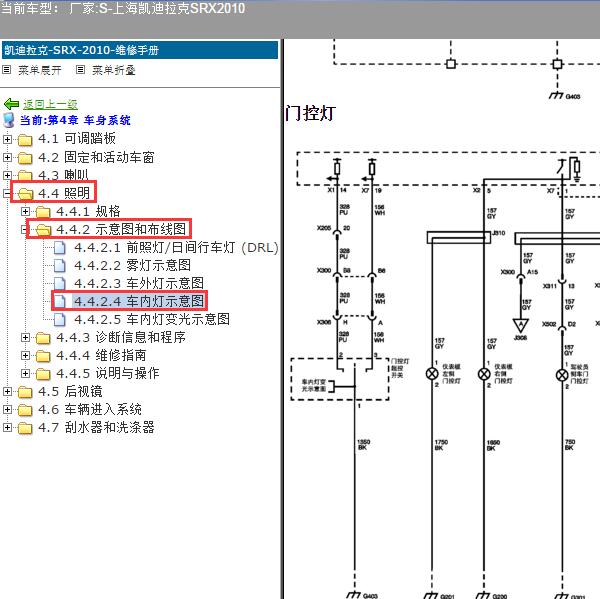The width and height of the screenshot is (600, 599).
Task: Click the 4.4 照明 open folder icon
Action: click(25, 194)
